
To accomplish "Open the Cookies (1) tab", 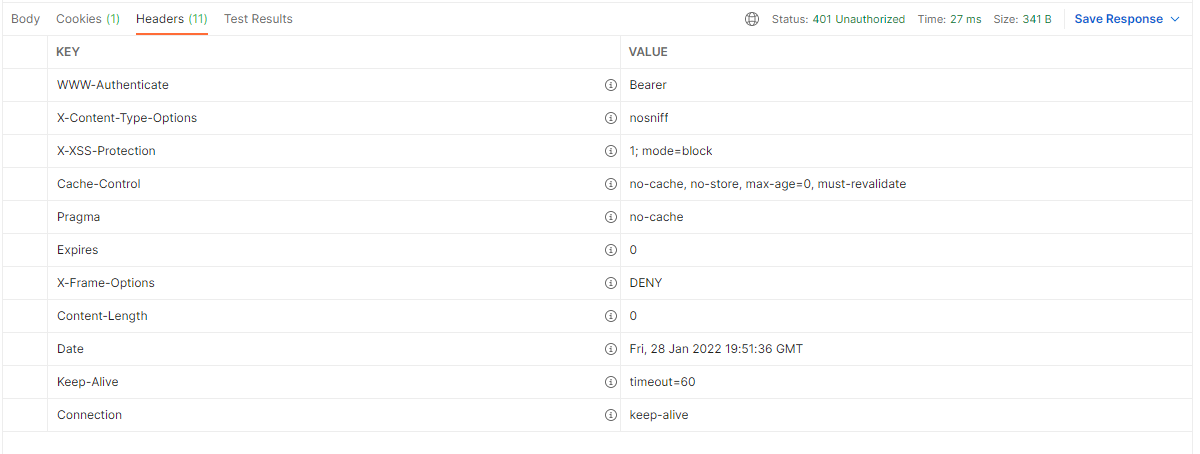I will pos(88,19).
